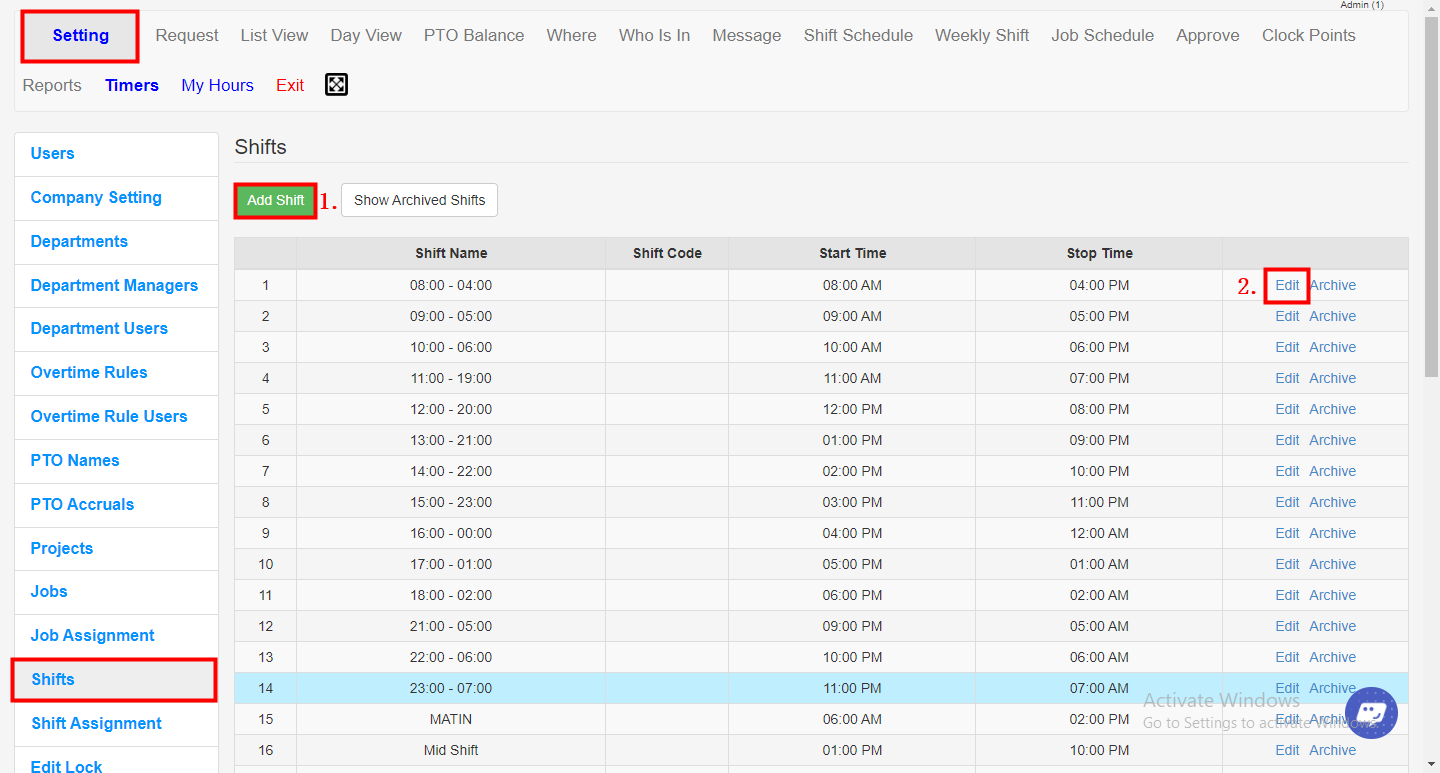Open Company Setting in sidebar

point(116,198)
